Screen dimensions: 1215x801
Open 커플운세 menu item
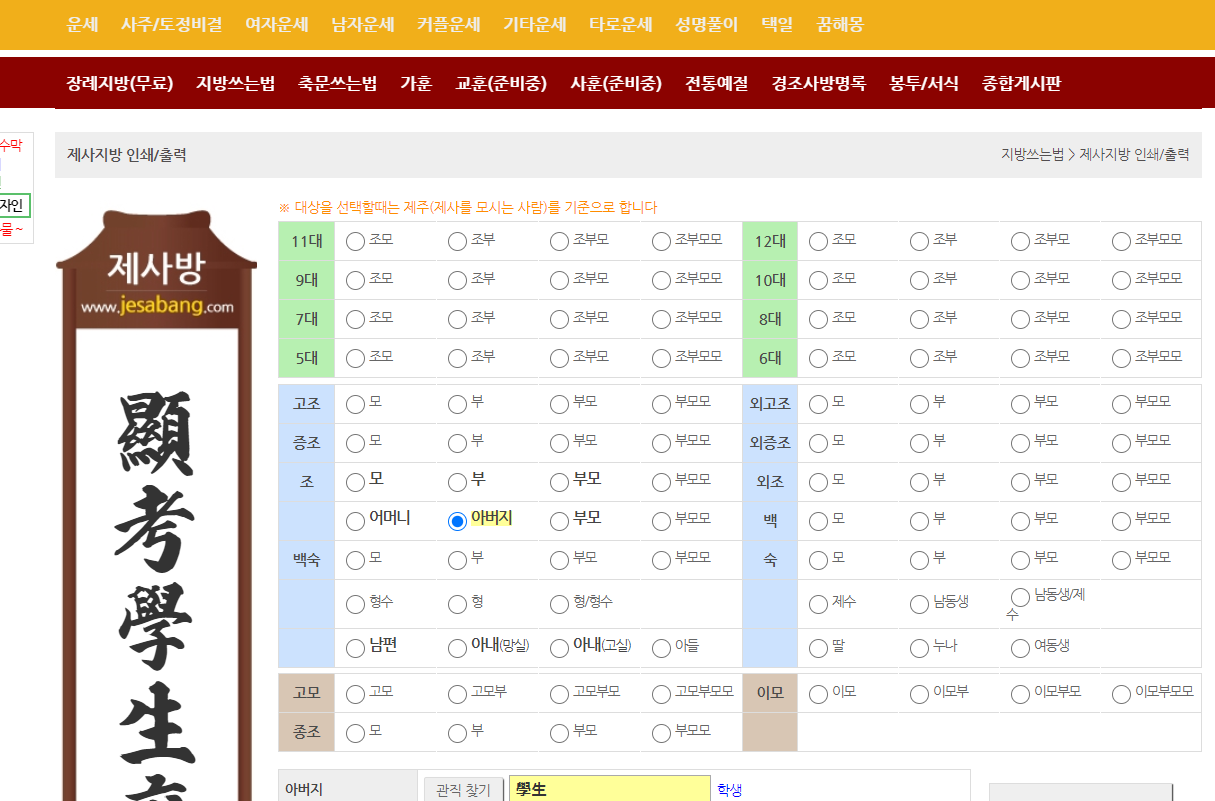(448, 24)
